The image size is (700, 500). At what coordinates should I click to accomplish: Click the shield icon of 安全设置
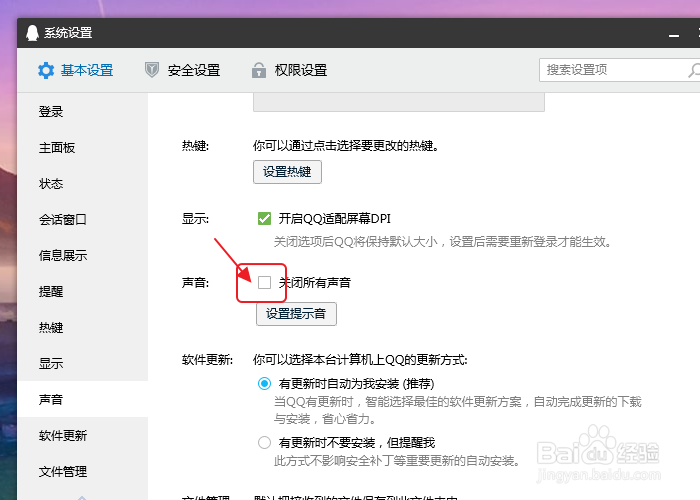click(152, 70)
